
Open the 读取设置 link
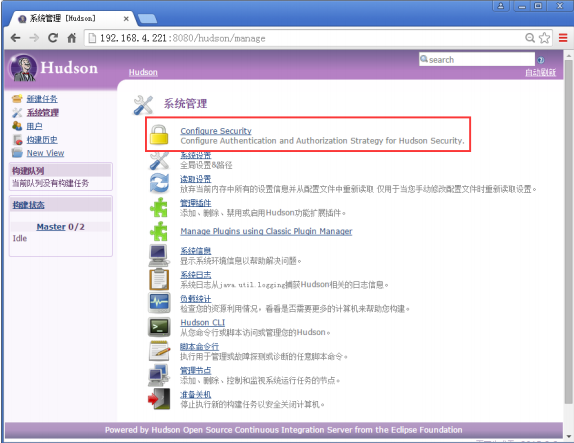point(195,179)
